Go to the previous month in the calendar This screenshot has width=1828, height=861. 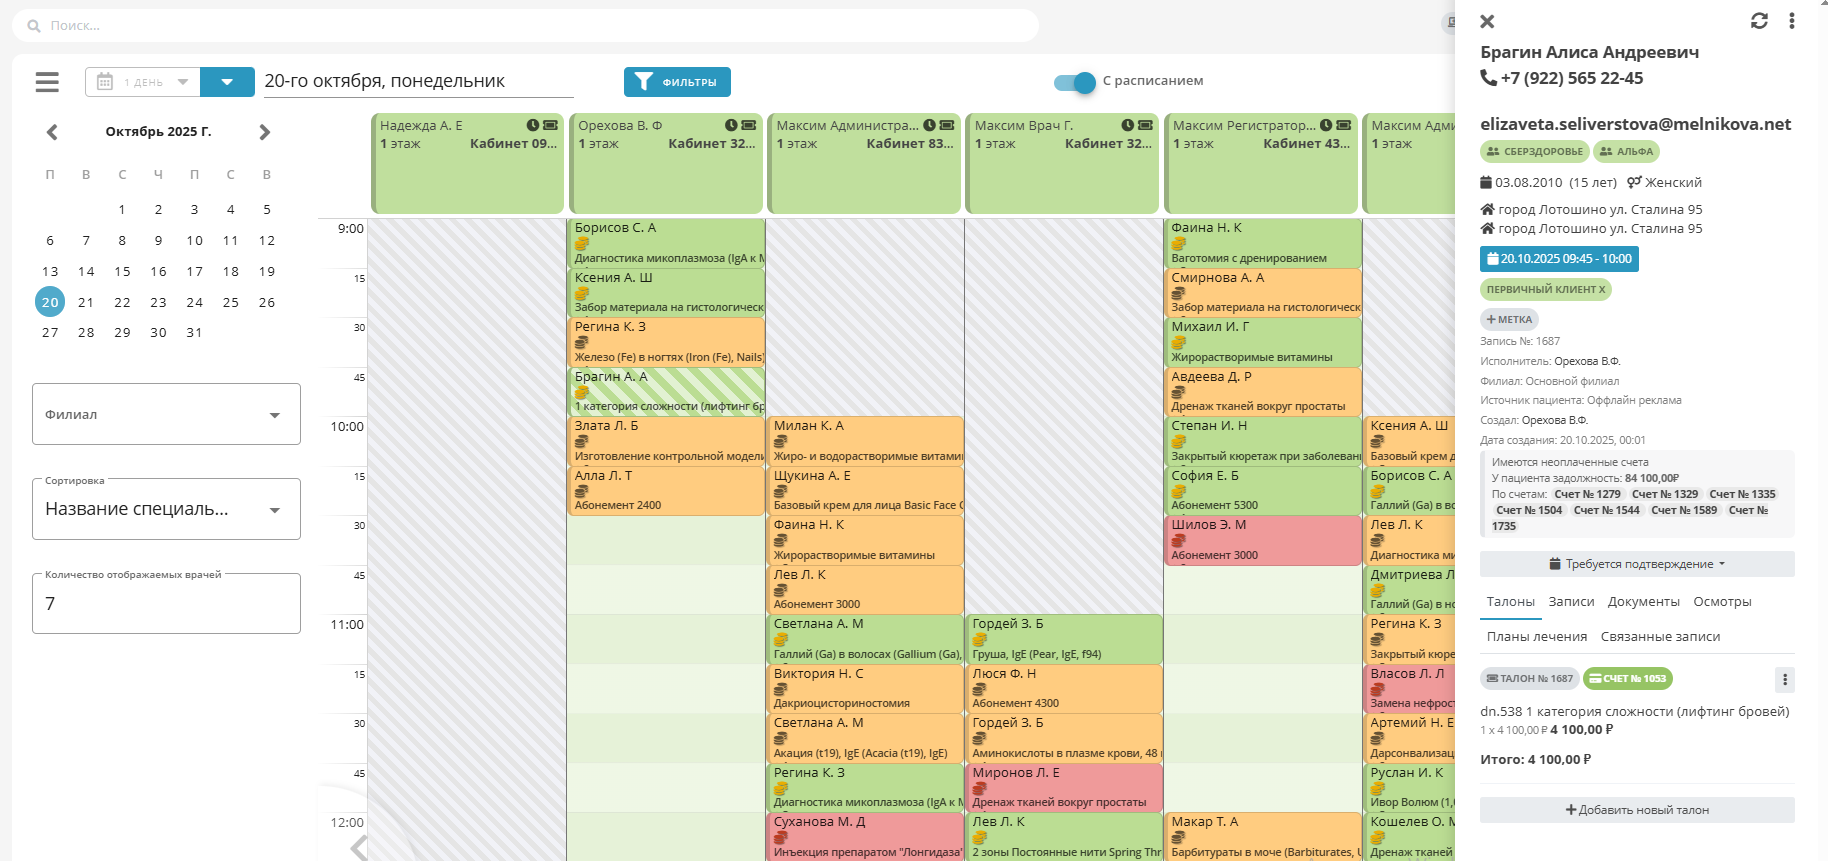tap(52, 132)
